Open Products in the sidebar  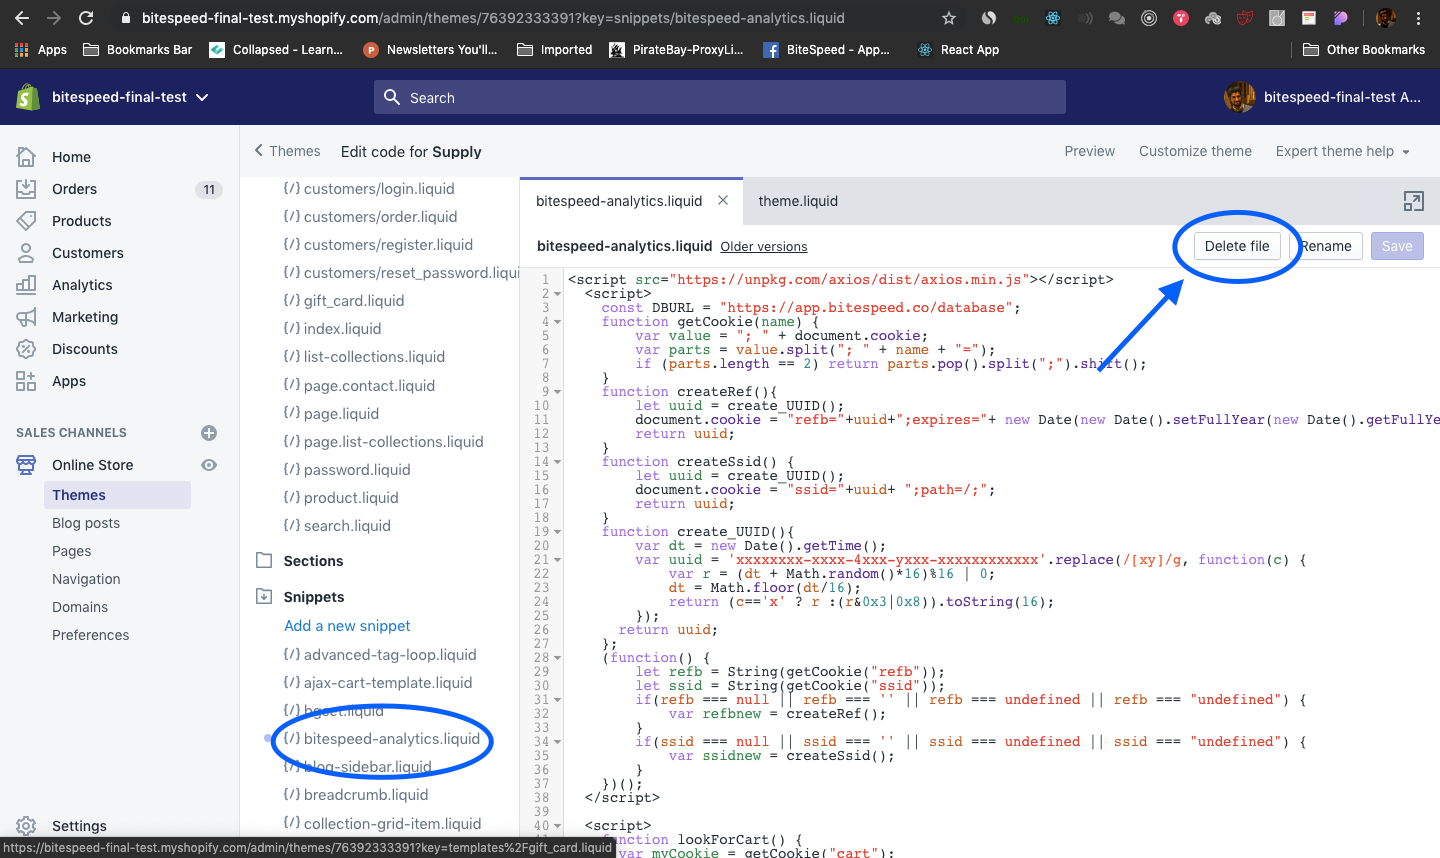tap(81, 221)
